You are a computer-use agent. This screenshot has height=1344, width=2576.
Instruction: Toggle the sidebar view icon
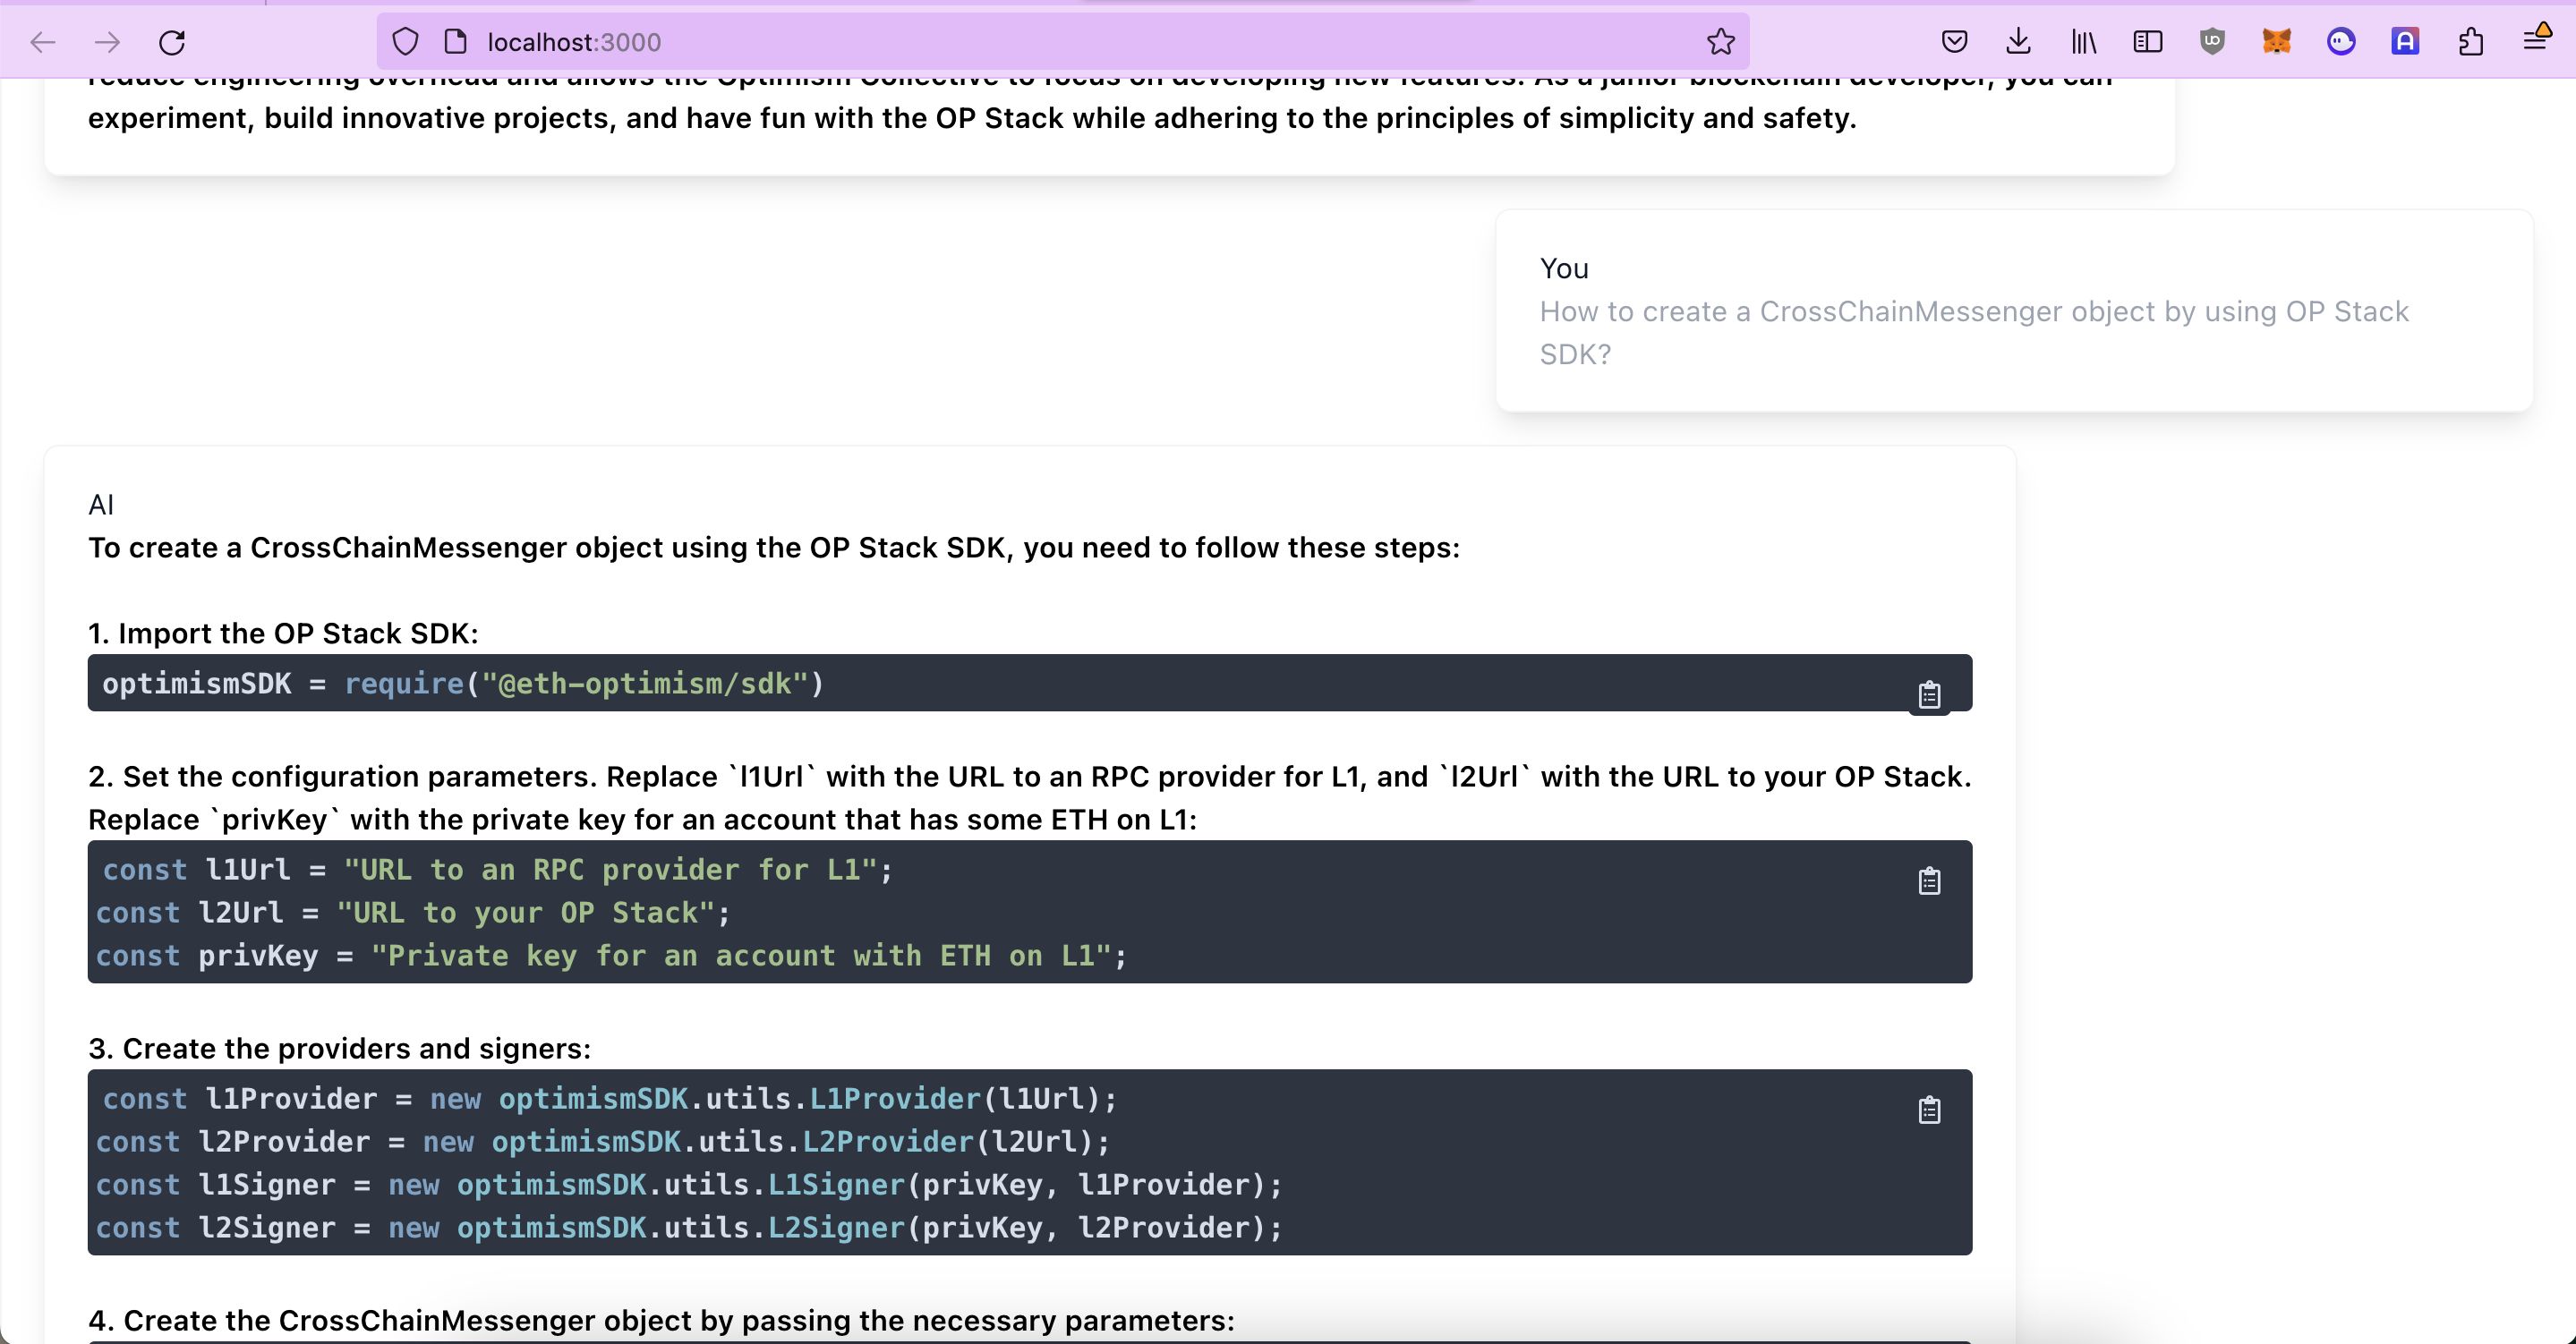2147,42
